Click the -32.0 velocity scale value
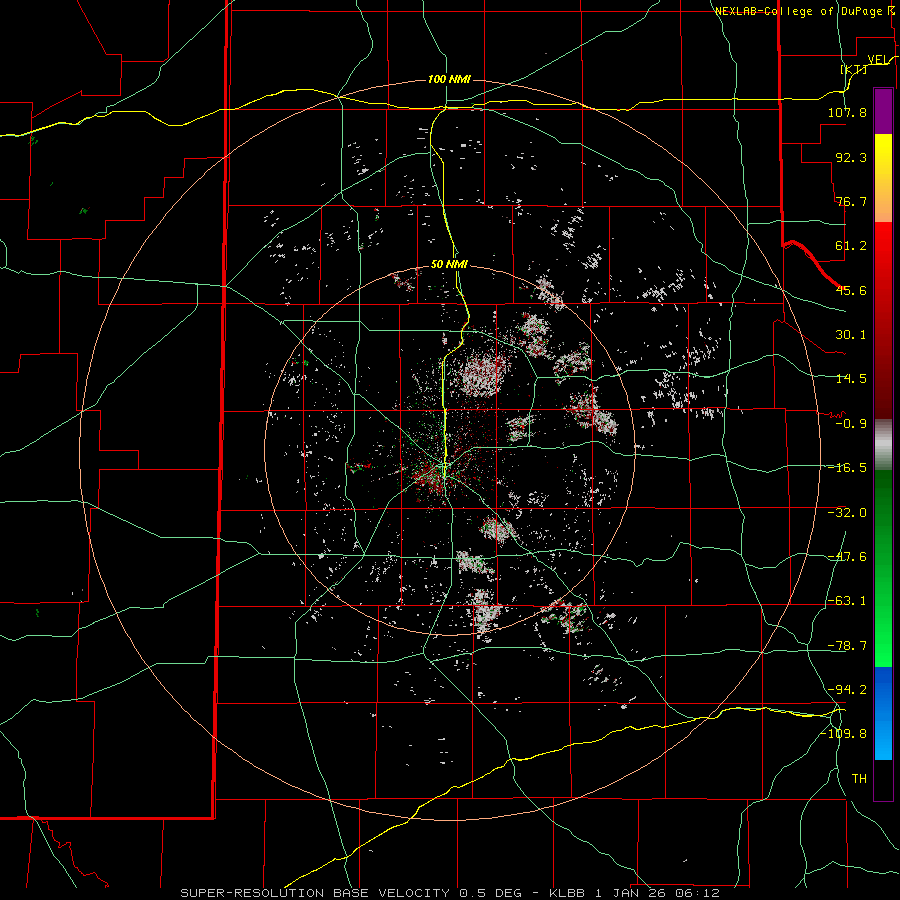 (847, 513)
